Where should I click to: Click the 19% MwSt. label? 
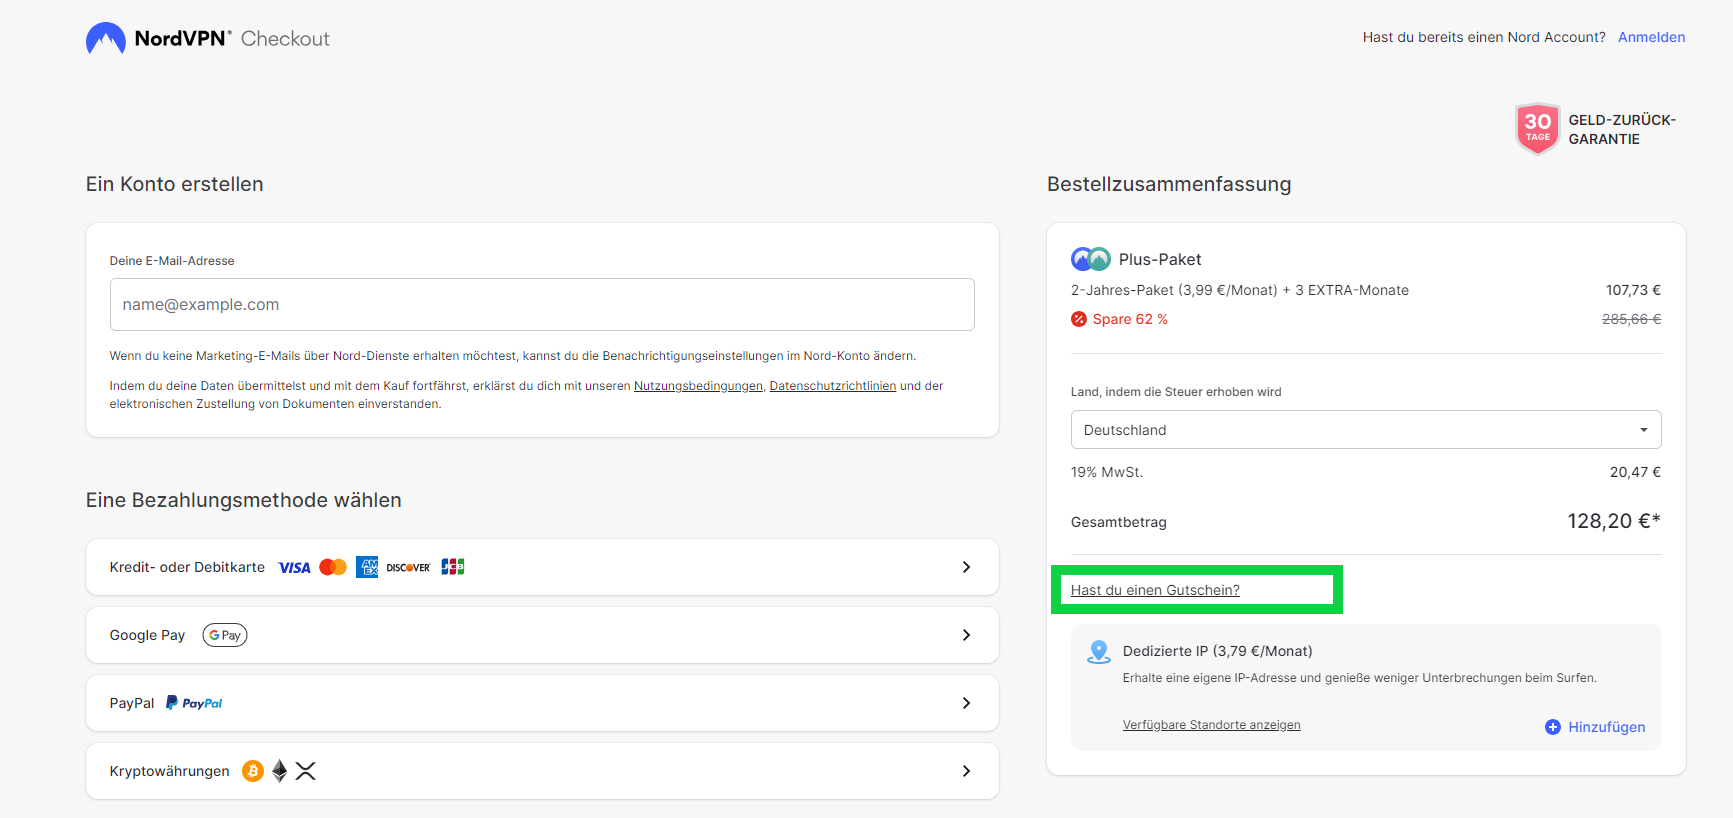coord(1107,472)
